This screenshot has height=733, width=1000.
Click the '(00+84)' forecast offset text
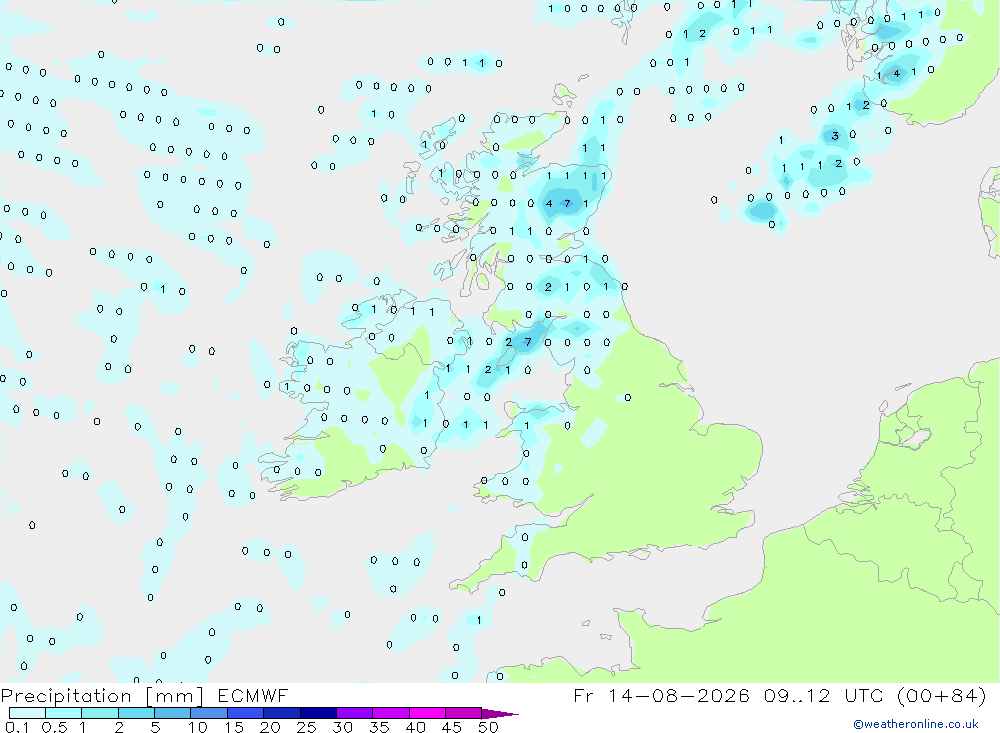941,695
